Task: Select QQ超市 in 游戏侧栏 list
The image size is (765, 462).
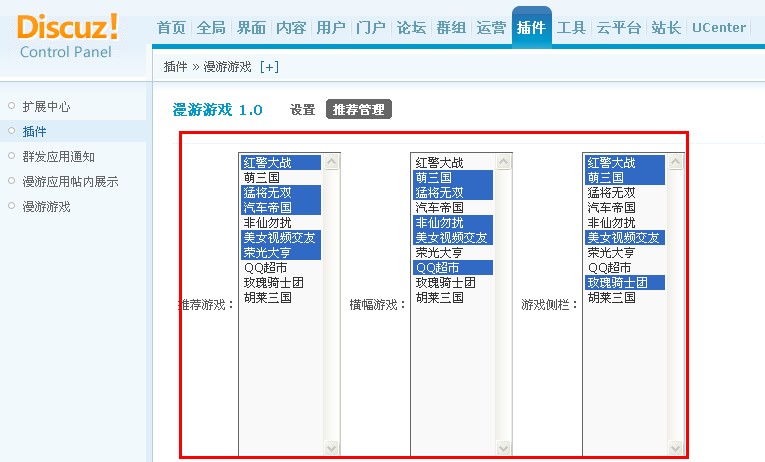Action: click(x=625, y=267)
